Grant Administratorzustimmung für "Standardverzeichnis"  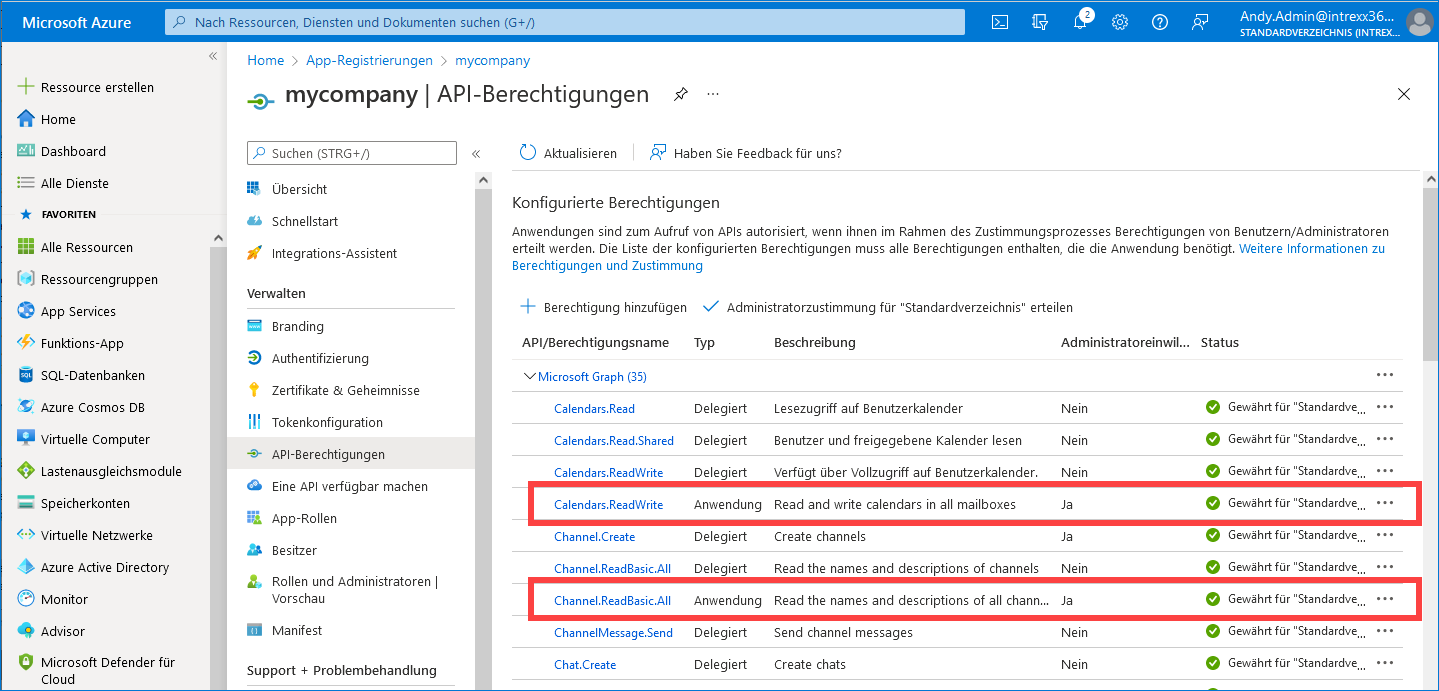click(888, 307)
